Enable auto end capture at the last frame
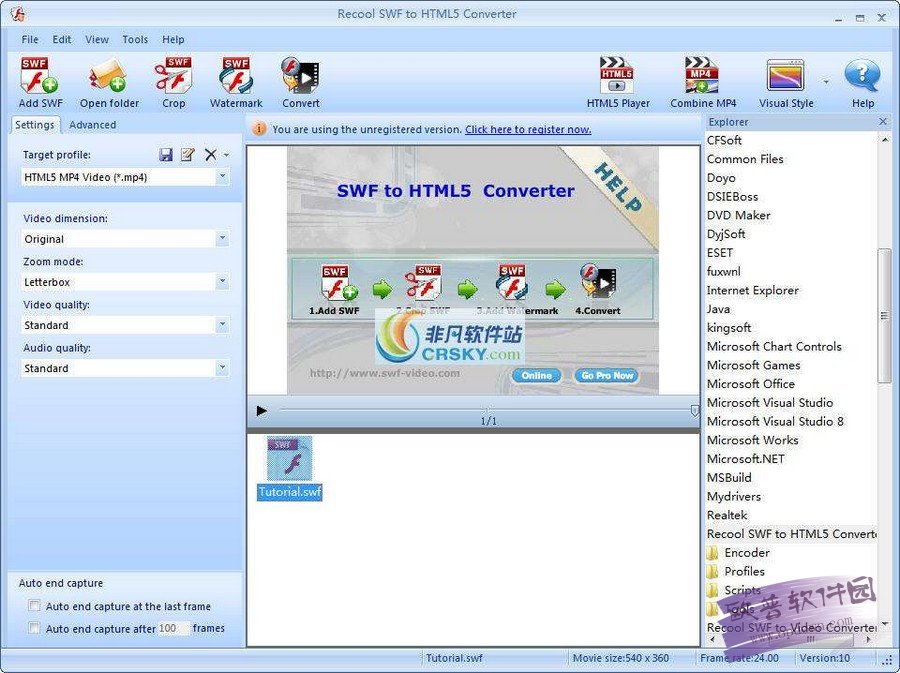Image resolution: width=900 pixels, height=673 pixels. pyautogui.click(x=34, y=606)
